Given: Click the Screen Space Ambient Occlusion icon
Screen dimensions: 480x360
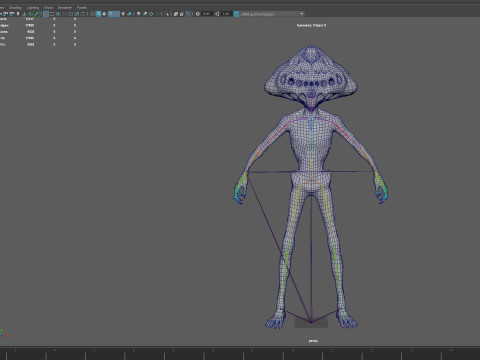Looking at the screenshot, I should point(138,14).
